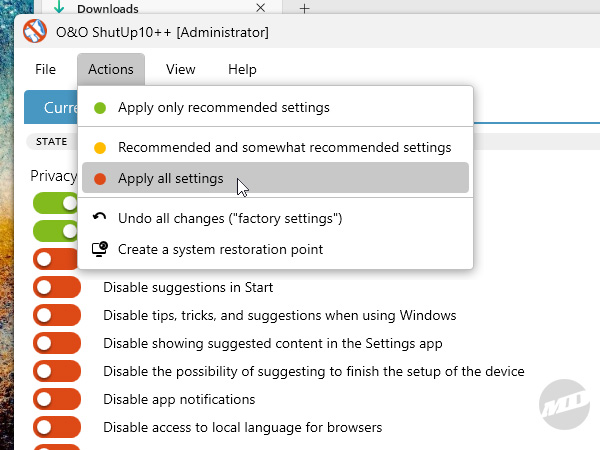
Task: Open a new browser tab with plus button
Action: [x=305, y=8]
